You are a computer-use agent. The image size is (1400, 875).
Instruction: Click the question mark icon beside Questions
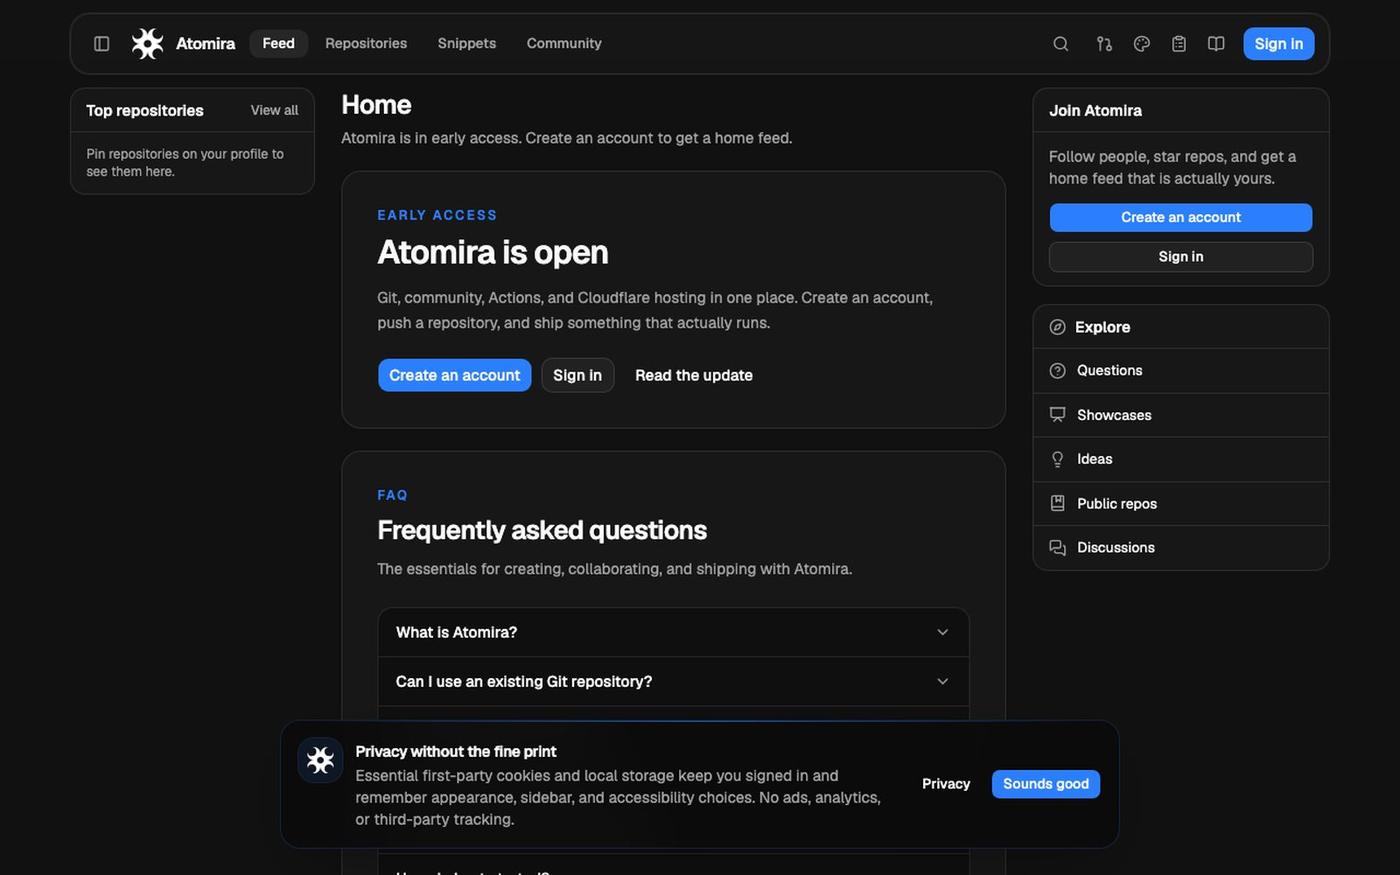[1057, 371]
